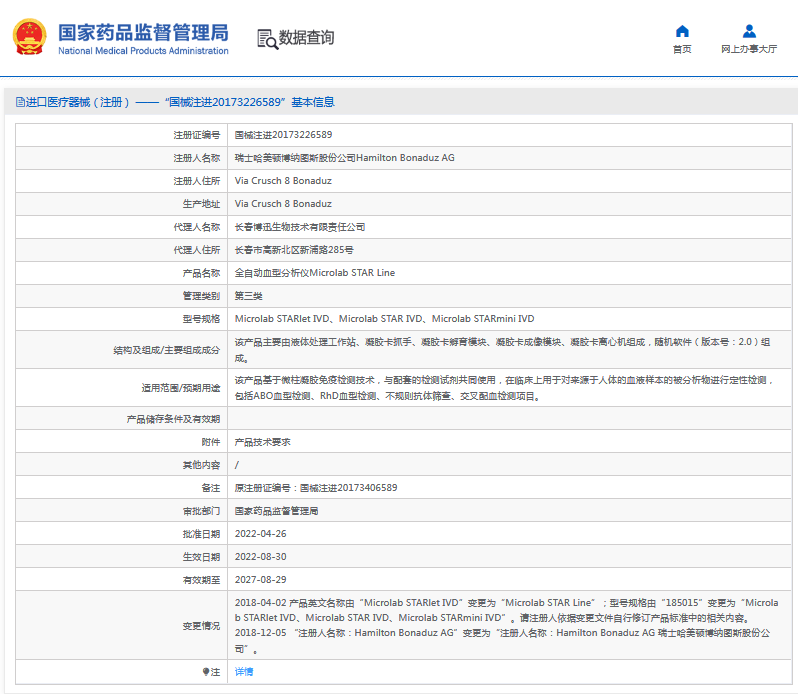The width and height of the screenshot is (798, 694).
Task: Click 生产地址 value Via Crusch 8 Bonaduz
Action: point(283,204)
